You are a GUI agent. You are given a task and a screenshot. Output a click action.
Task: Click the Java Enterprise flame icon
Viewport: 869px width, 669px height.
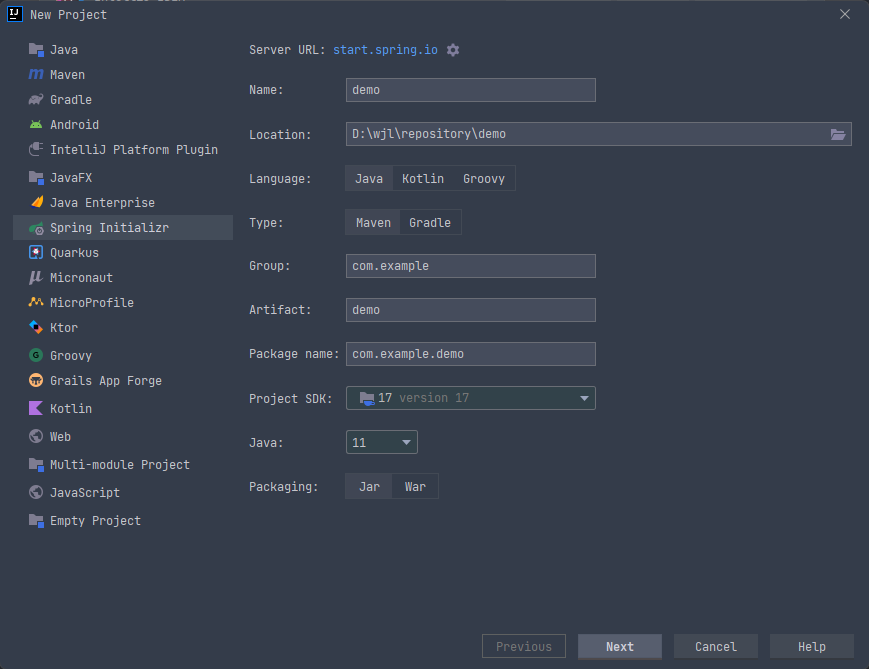[36, 202]
